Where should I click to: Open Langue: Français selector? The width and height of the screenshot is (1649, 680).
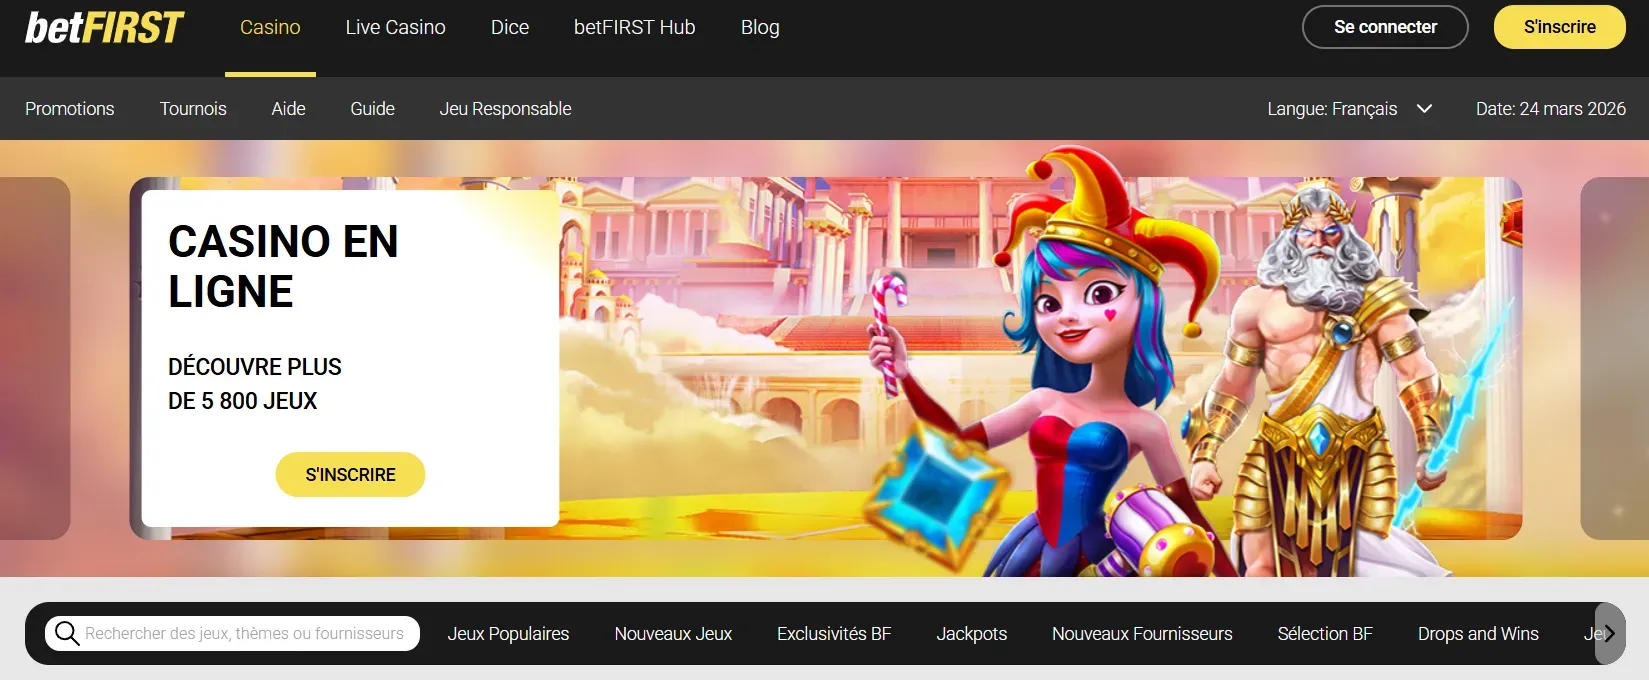click(1349, 109)
